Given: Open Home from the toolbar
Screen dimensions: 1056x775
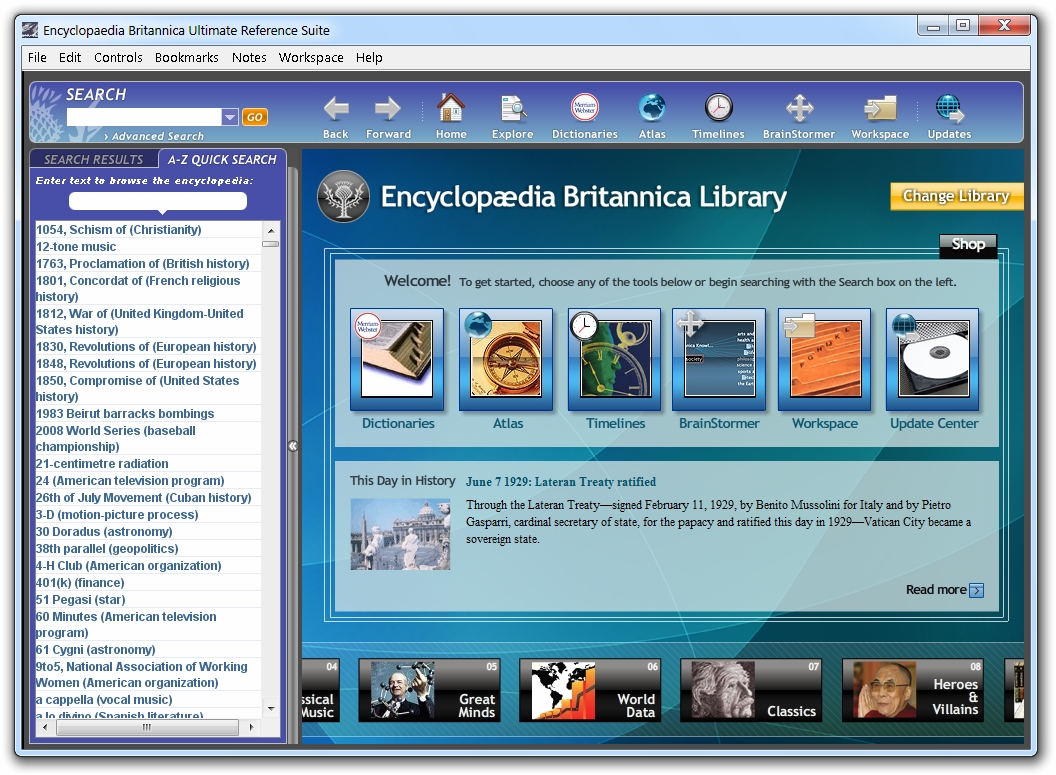Looking at the screenshot, I should click(451, 116).
